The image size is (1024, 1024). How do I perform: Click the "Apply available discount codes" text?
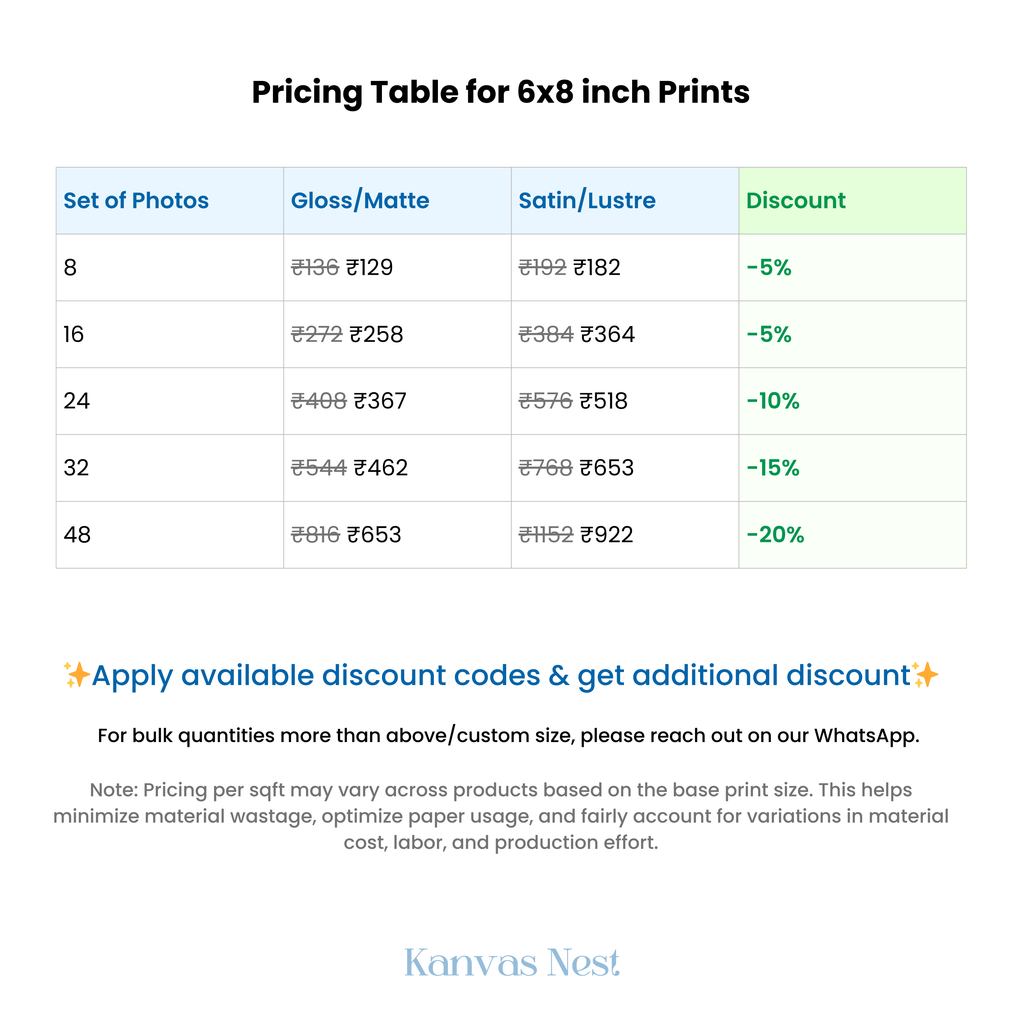tap(500, 675)
